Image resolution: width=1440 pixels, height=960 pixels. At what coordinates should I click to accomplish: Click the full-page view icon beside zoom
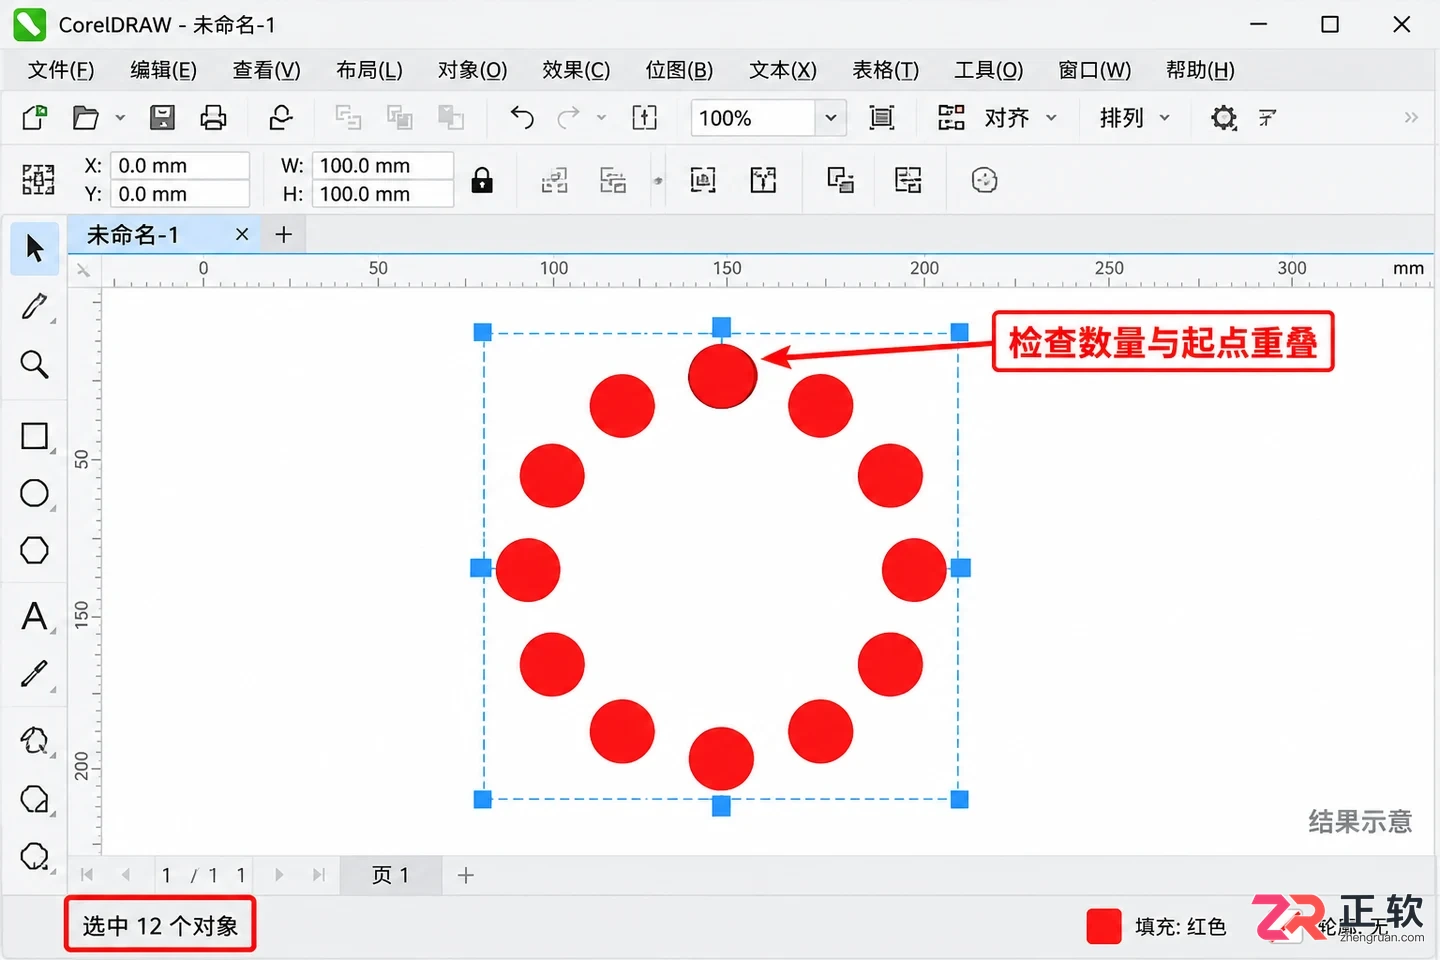882,118
